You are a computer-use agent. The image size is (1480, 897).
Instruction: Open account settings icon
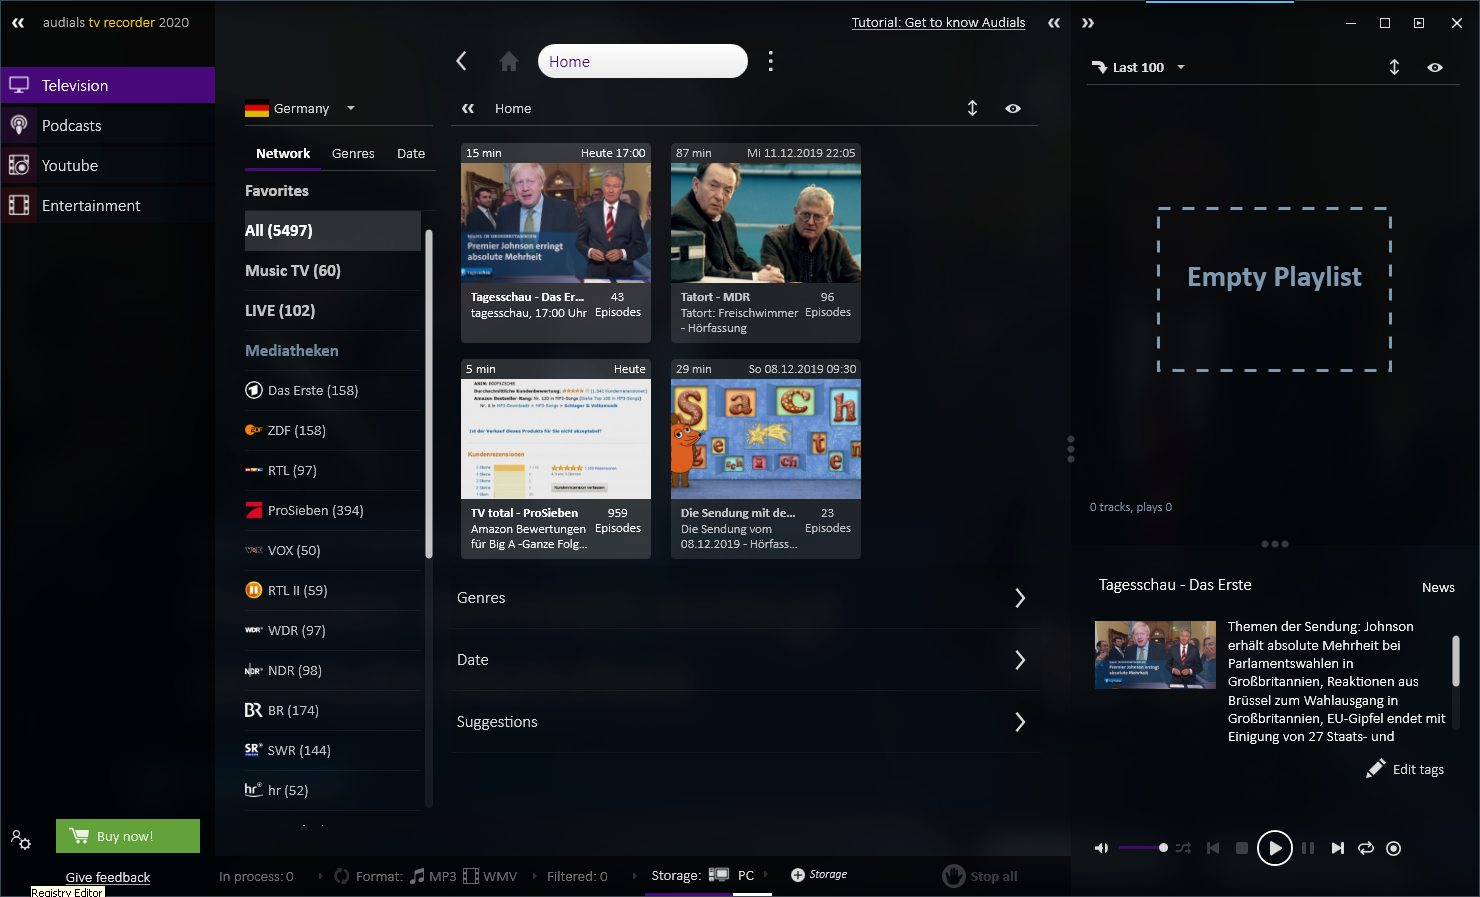(x=21, y=839)
